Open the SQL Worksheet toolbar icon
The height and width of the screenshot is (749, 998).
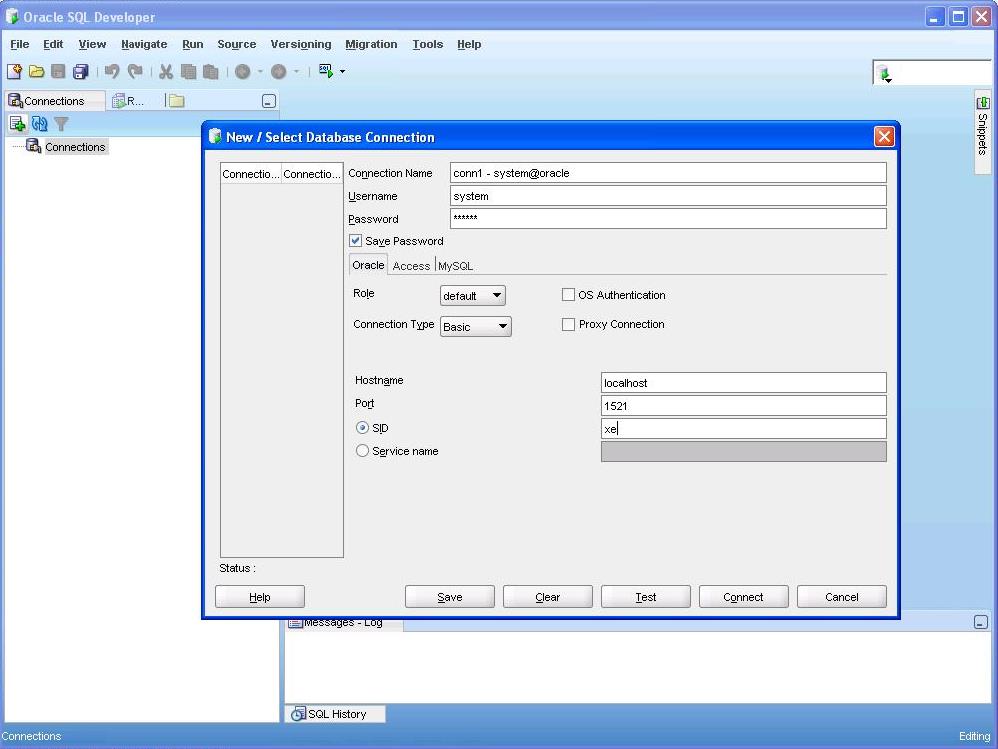pos(325,71)
